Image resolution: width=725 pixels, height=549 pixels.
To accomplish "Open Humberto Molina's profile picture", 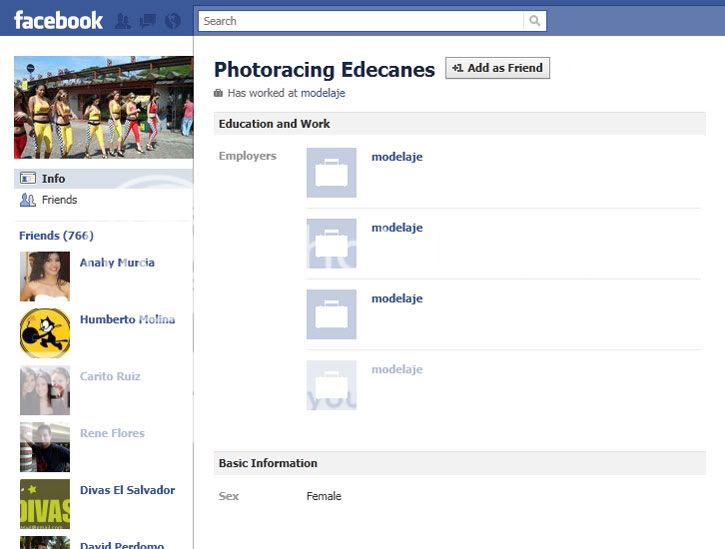I will 45,333.
